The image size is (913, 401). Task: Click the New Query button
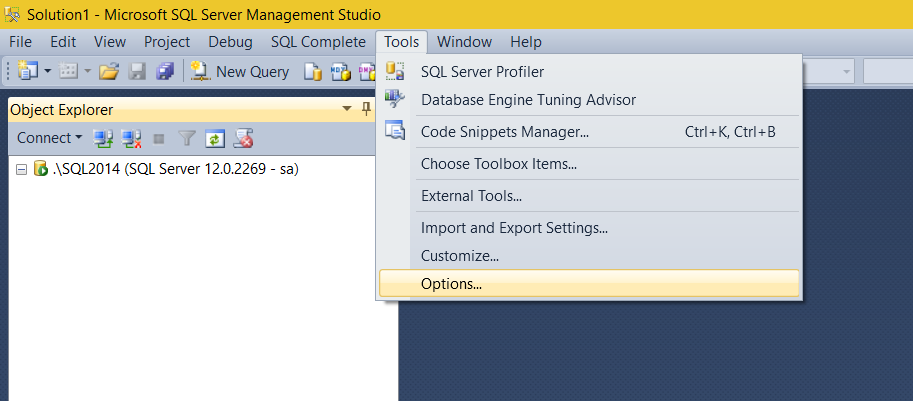coord(240,72)
